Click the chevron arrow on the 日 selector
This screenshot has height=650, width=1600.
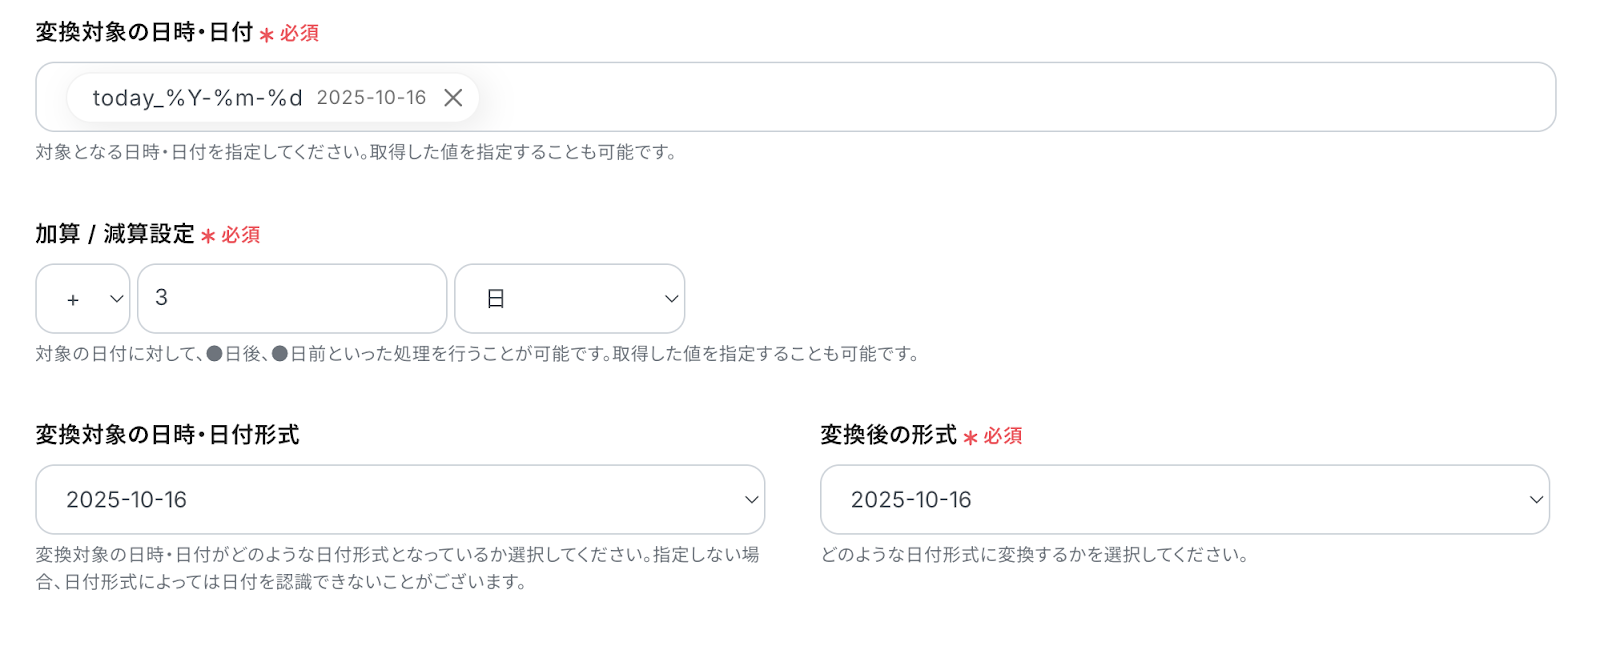(672, 299)
